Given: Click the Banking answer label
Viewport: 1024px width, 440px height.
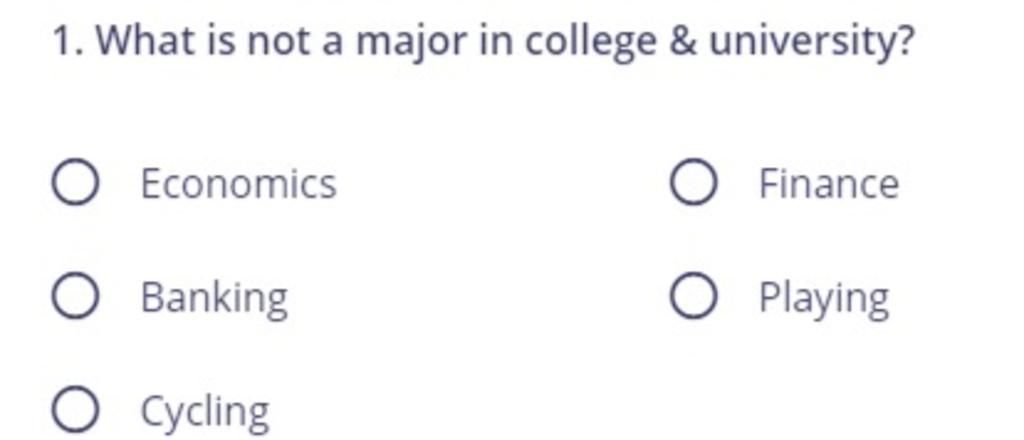Looking at the screenshot, I should (214, 299).
